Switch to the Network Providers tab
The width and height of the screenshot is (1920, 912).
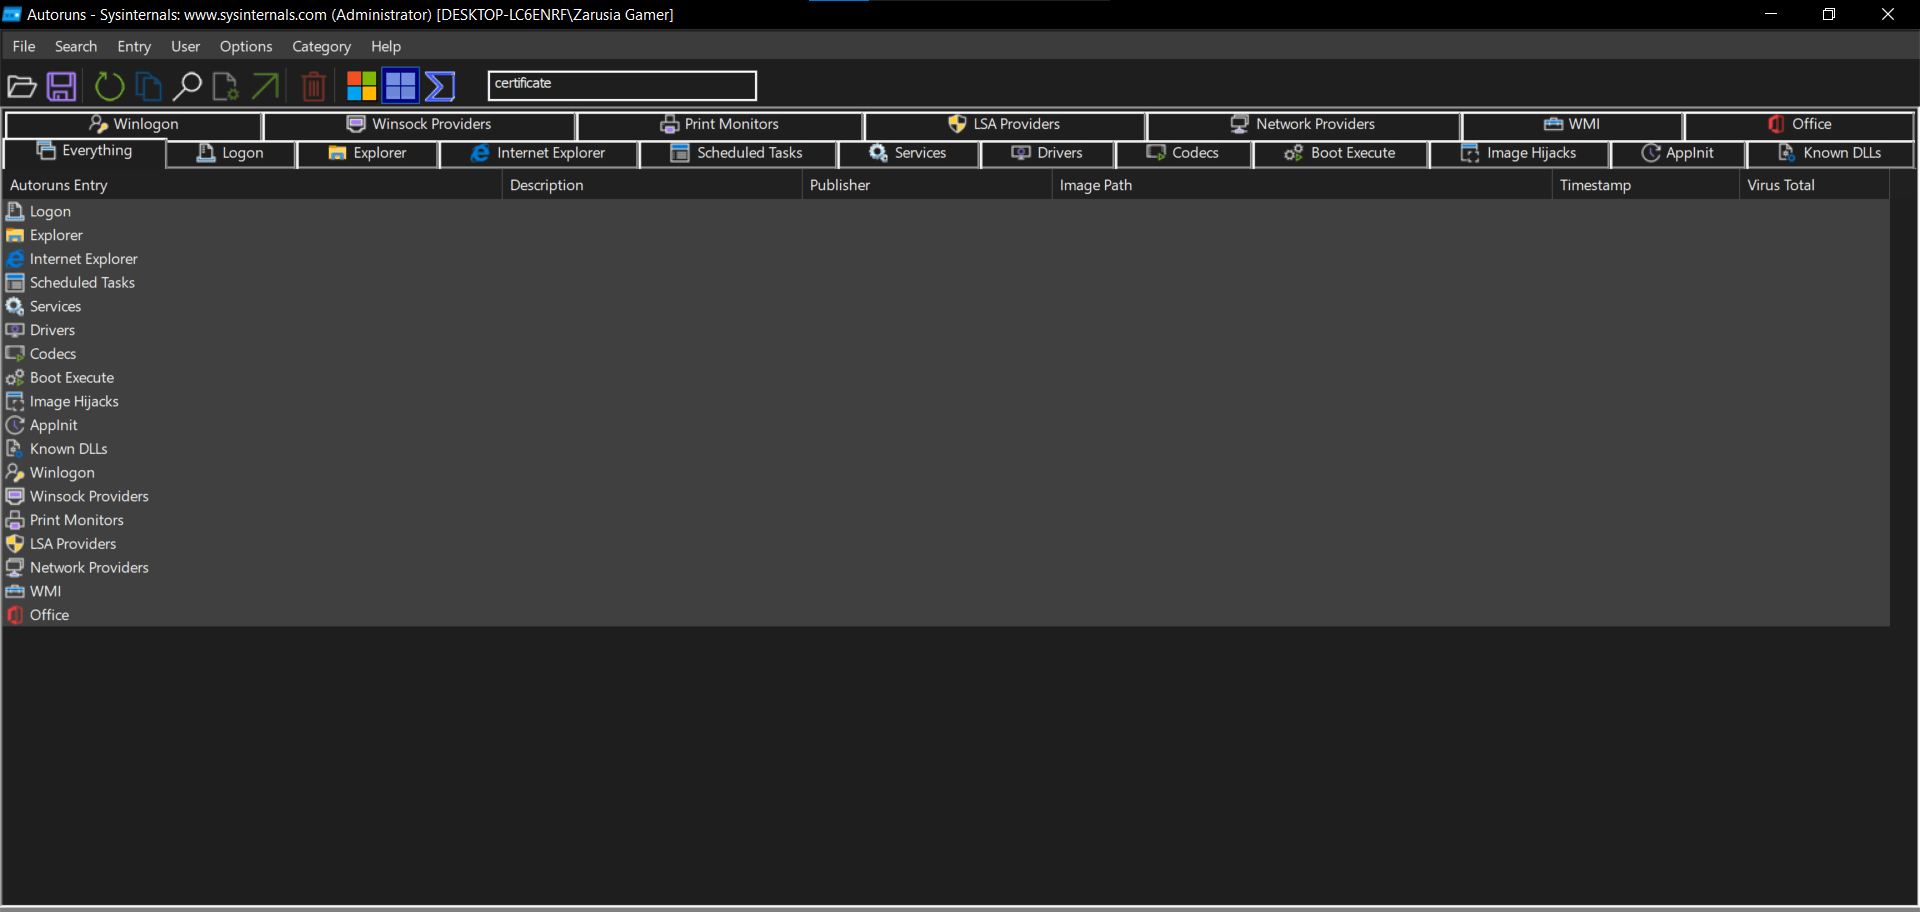pyautogui.click(x=1303, y=124)
